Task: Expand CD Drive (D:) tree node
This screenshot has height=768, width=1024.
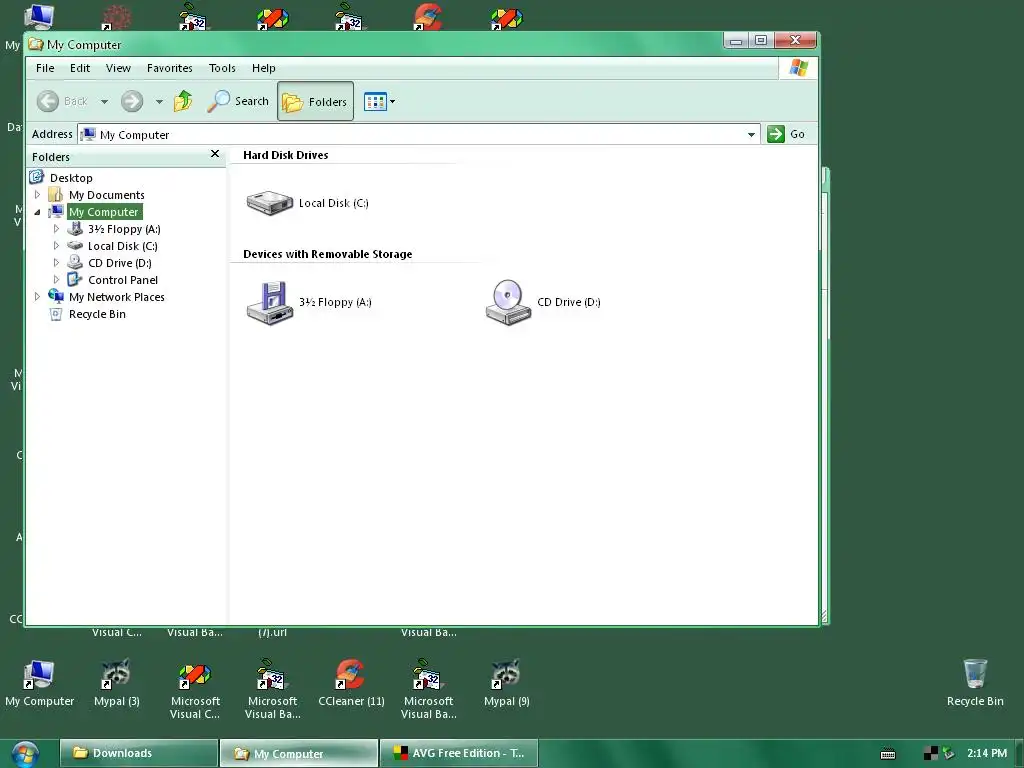Action: click(56, 263)
